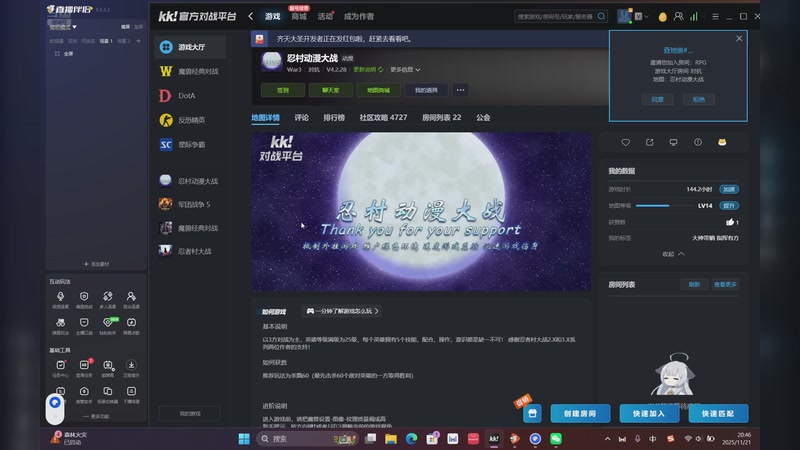Click the store icon beside 创建房间
The height and width of the screenshot is (450, 800).
coord(532,413)
